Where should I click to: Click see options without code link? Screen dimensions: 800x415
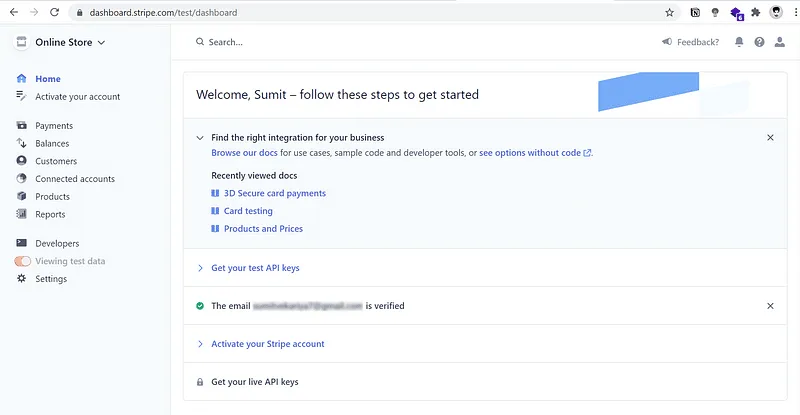[535, 153]
